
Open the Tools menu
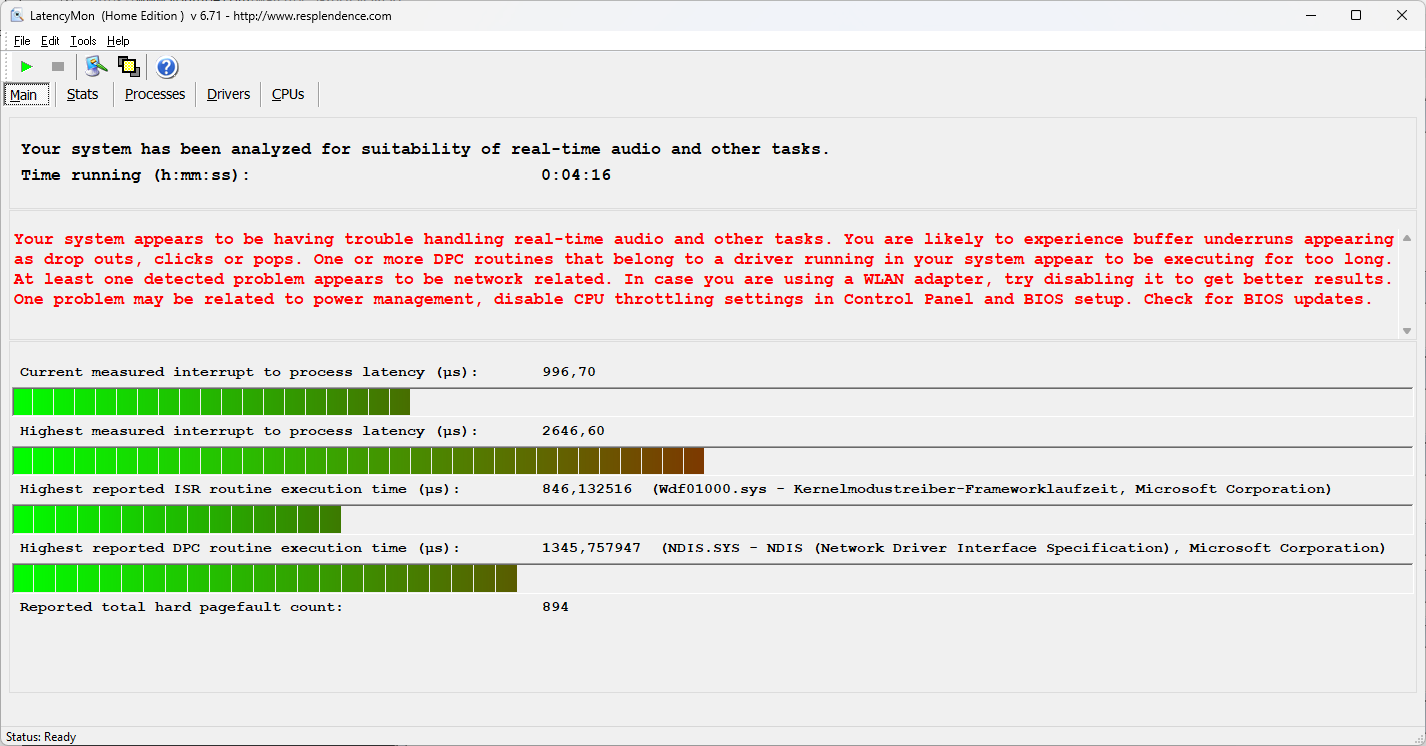tap(83, 41)
